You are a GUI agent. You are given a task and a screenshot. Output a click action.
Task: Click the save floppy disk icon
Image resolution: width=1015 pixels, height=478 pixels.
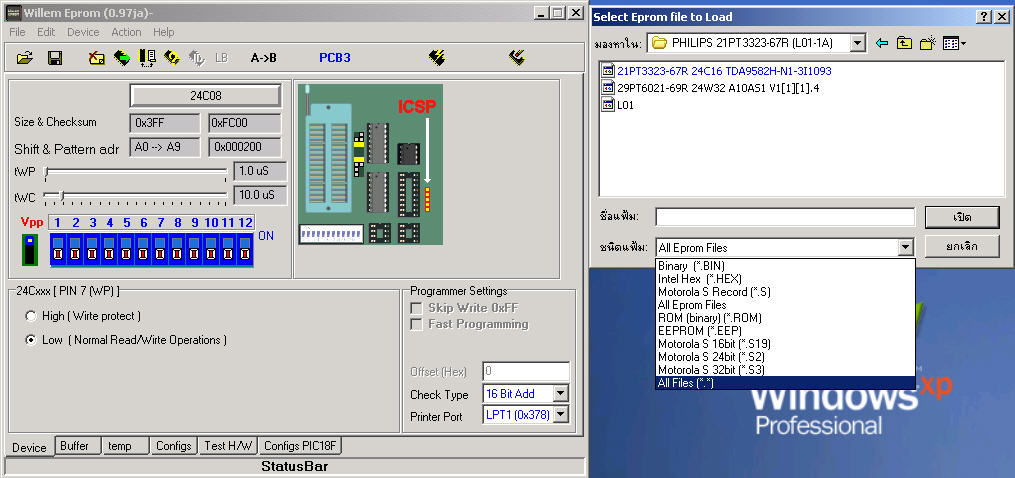(55, 58)
